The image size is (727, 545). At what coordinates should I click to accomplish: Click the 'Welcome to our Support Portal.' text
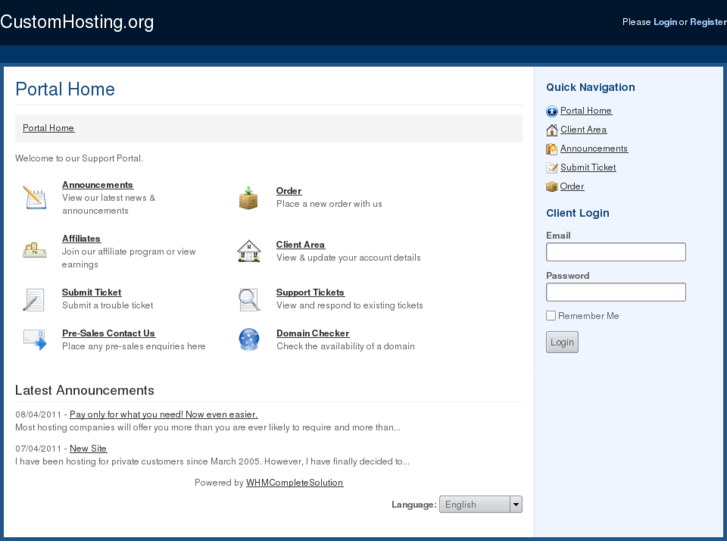click(79, 158)
